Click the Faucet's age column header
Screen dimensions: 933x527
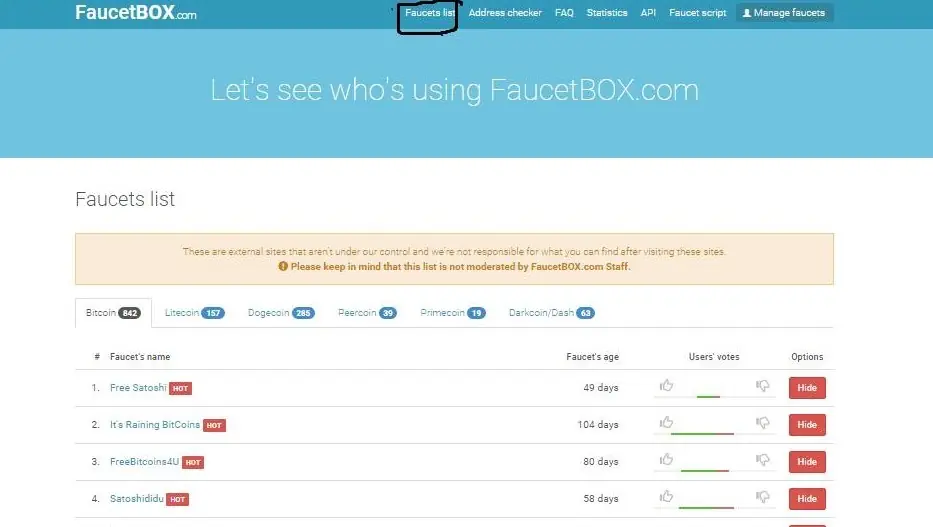point(592,357)
